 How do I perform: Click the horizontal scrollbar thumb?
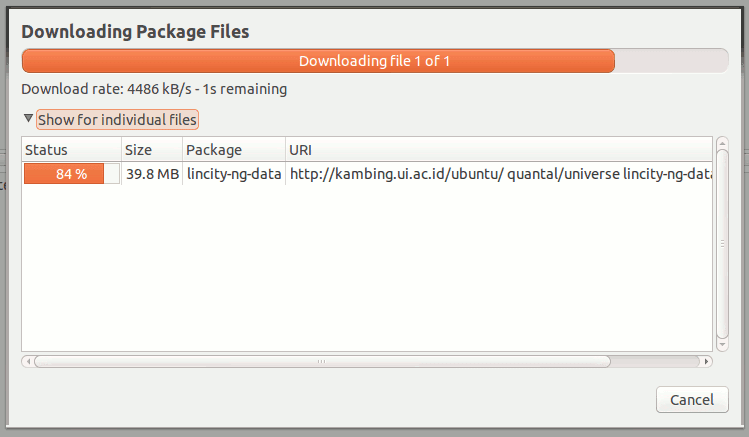coord(320,362)
